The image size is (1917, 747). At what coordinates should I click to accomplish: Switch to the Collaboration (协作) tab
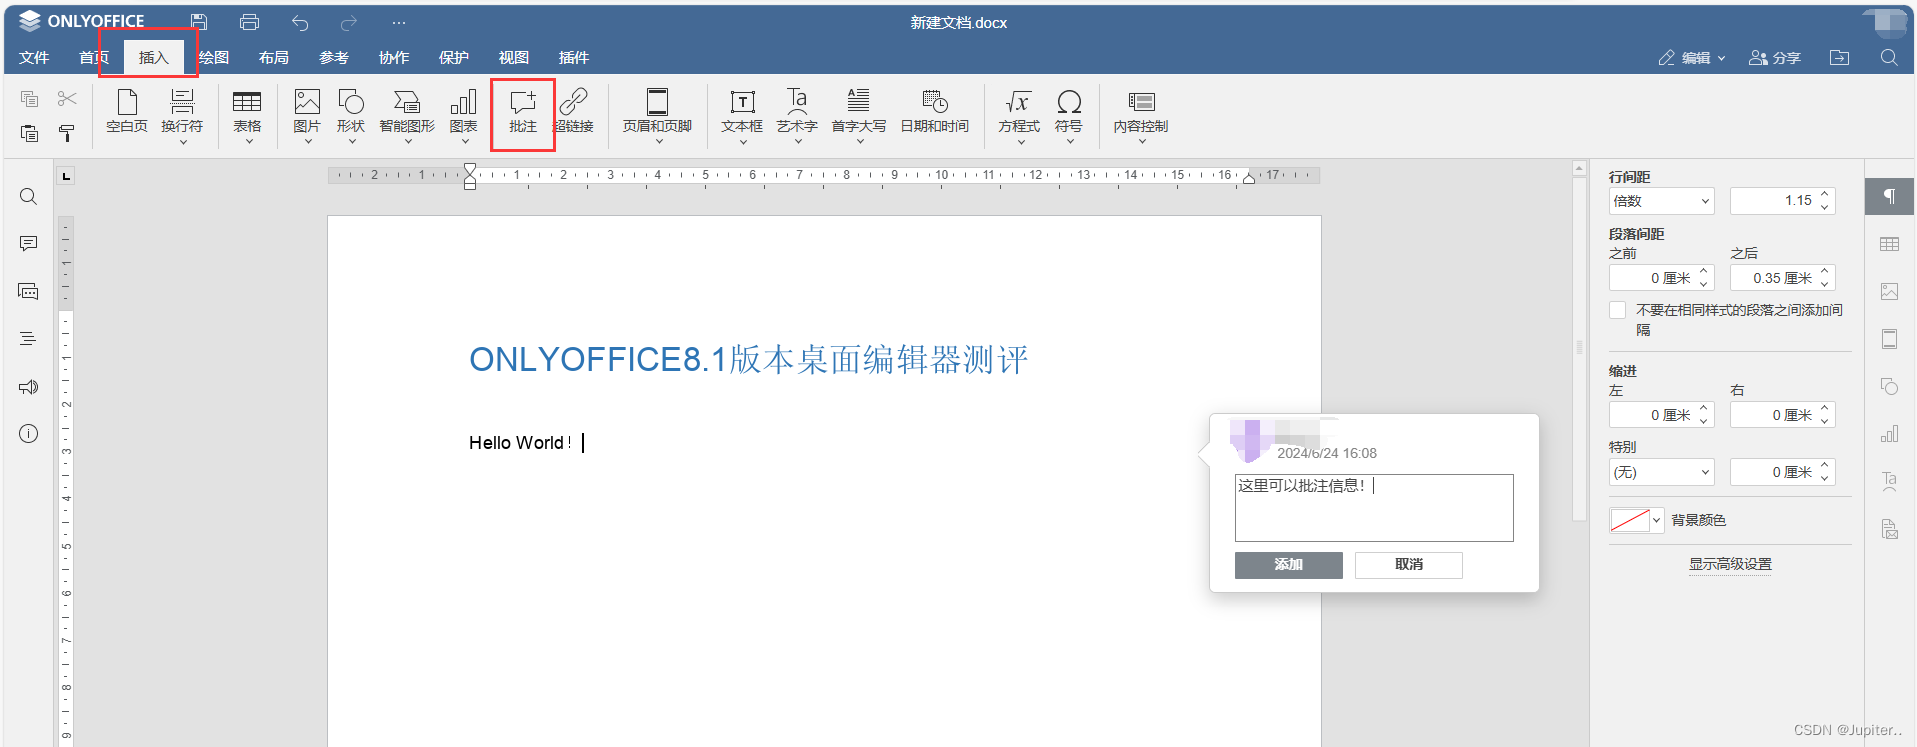[x=393, y=58]
